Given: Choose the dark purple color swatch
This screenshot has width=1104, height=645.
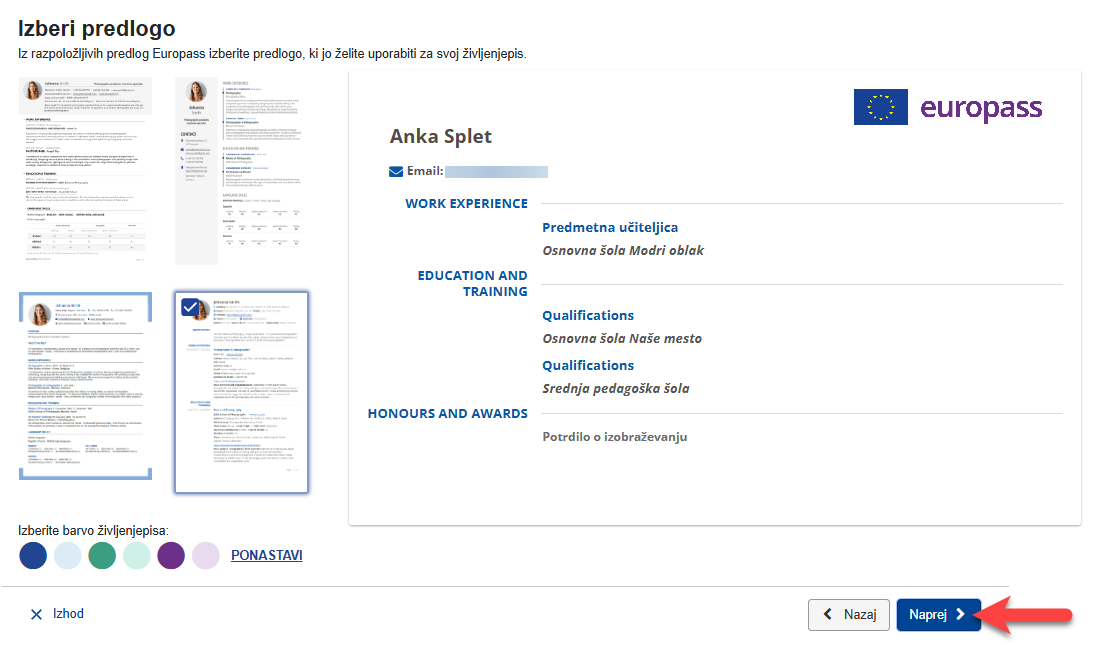Looking at the screenshot, I should click(171, 556).
